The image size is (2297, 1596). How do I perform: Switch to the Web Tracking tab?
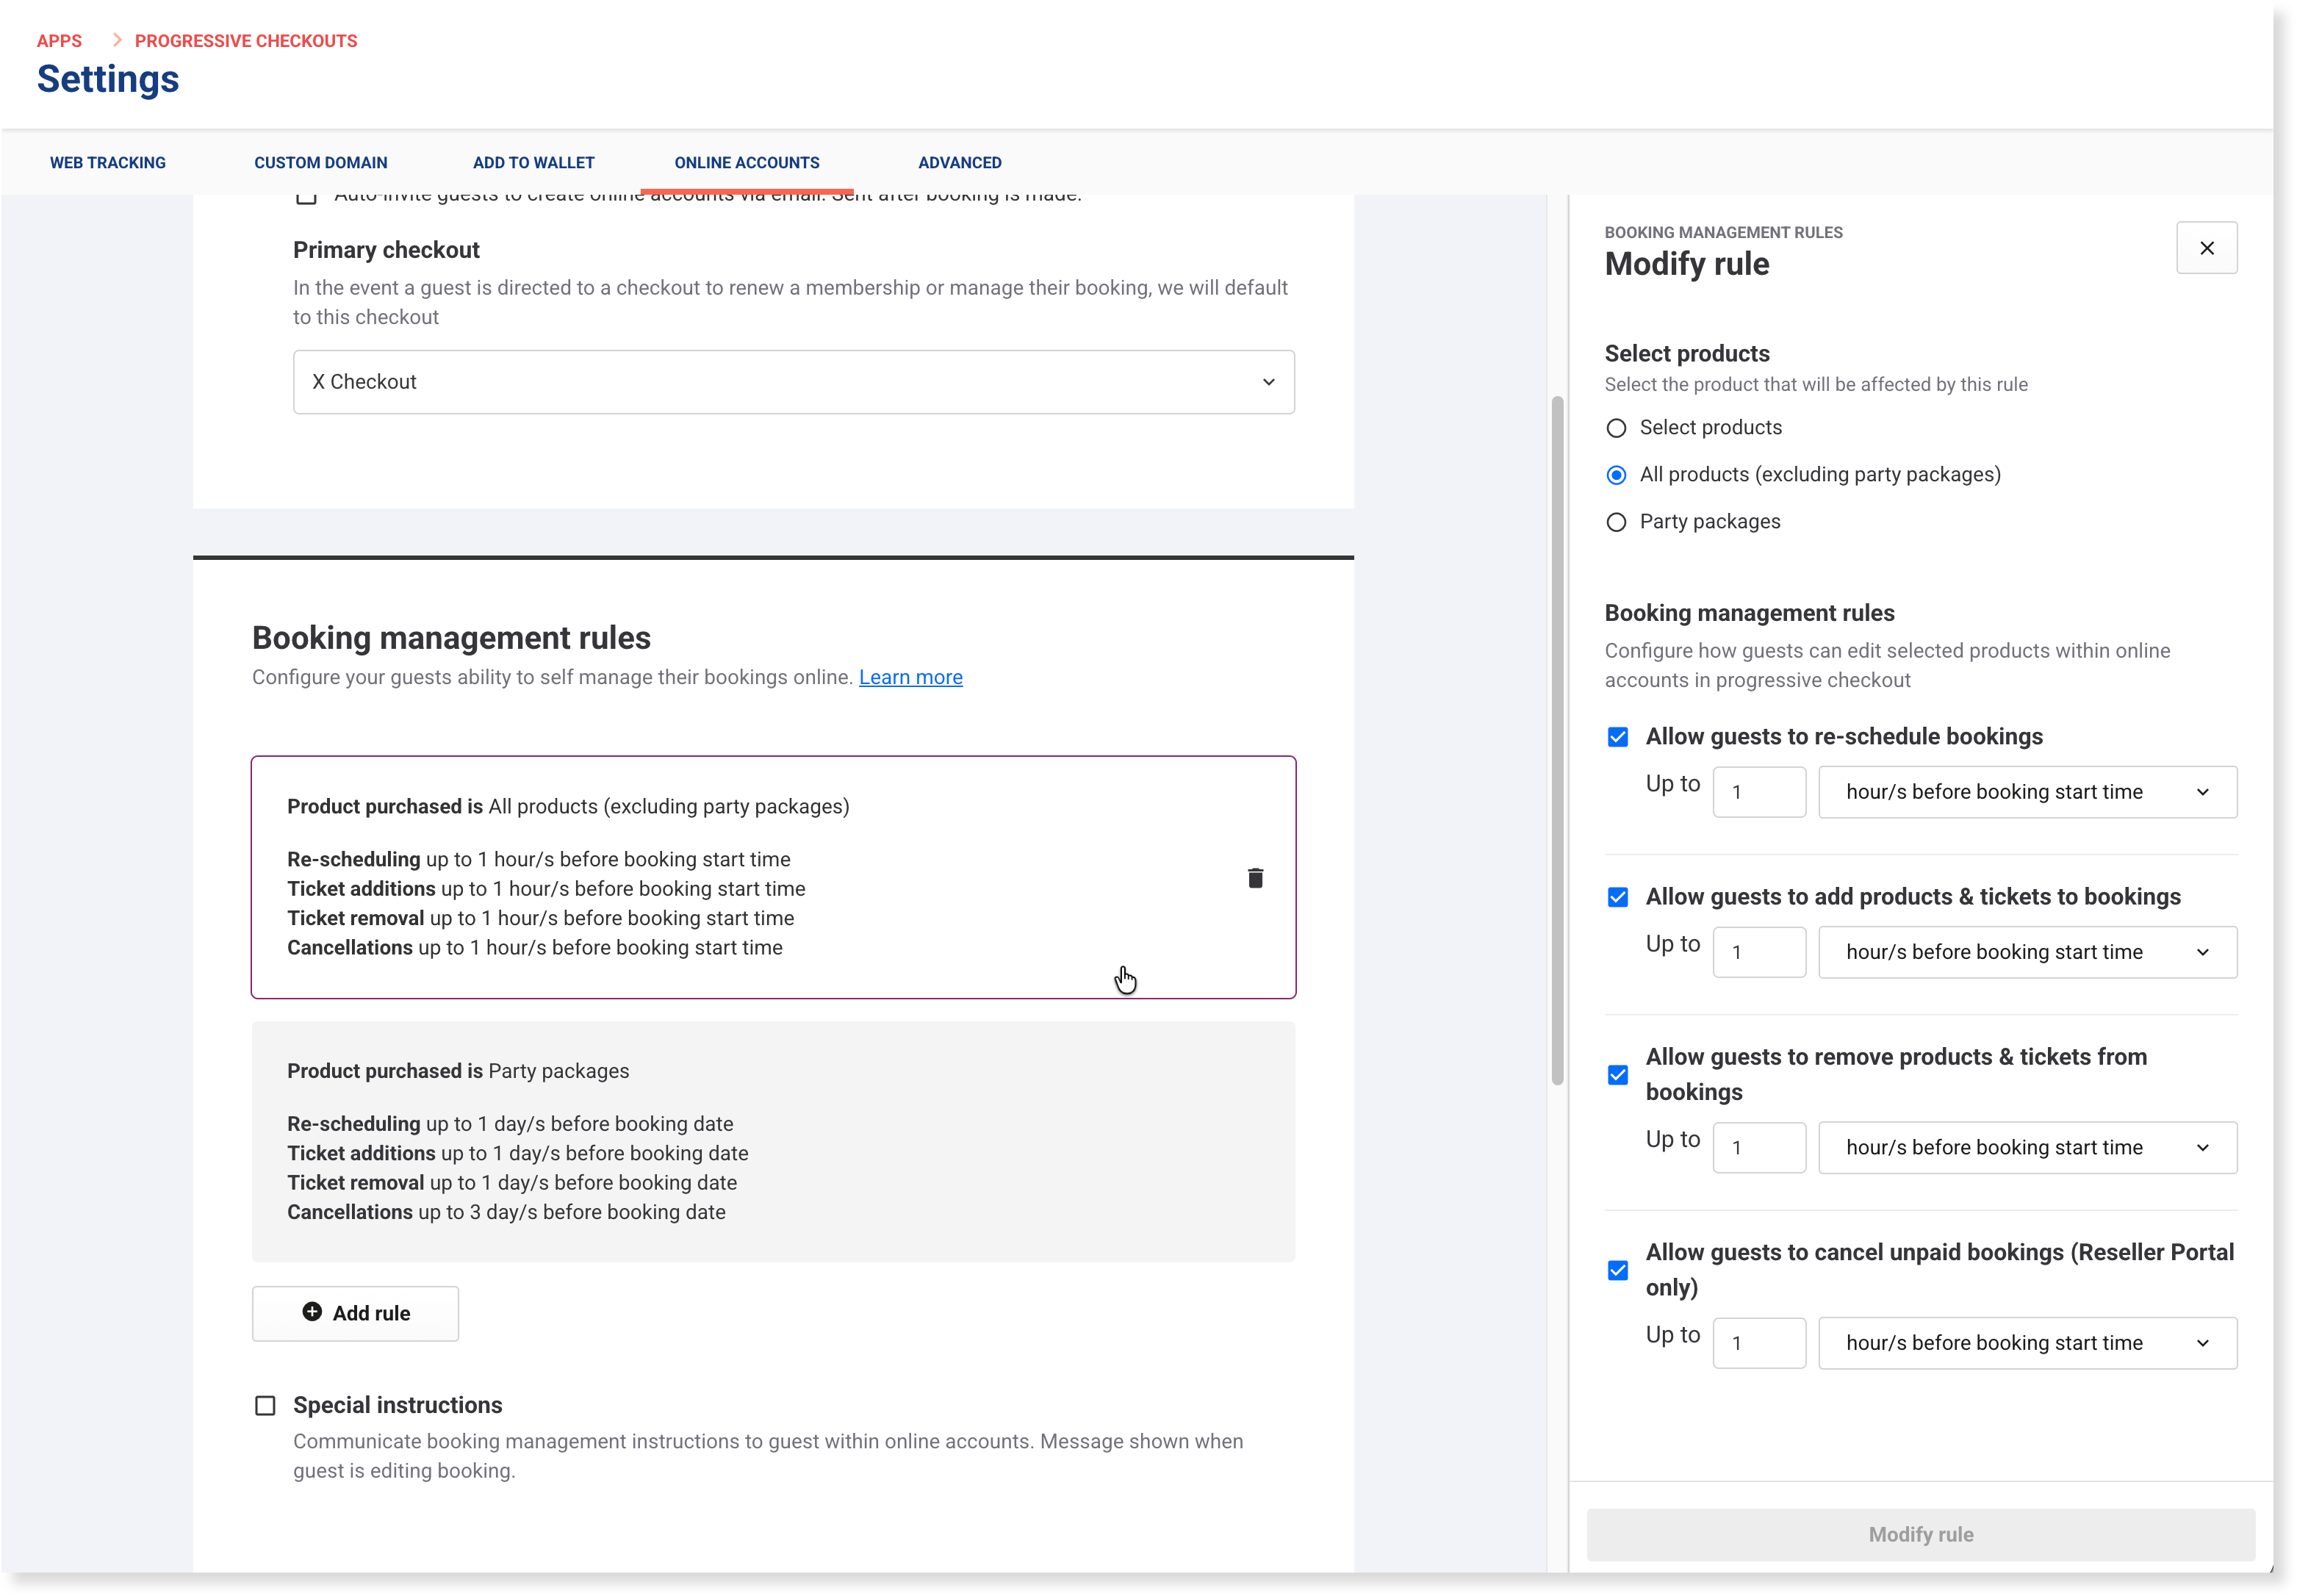(x=108, y=162)
